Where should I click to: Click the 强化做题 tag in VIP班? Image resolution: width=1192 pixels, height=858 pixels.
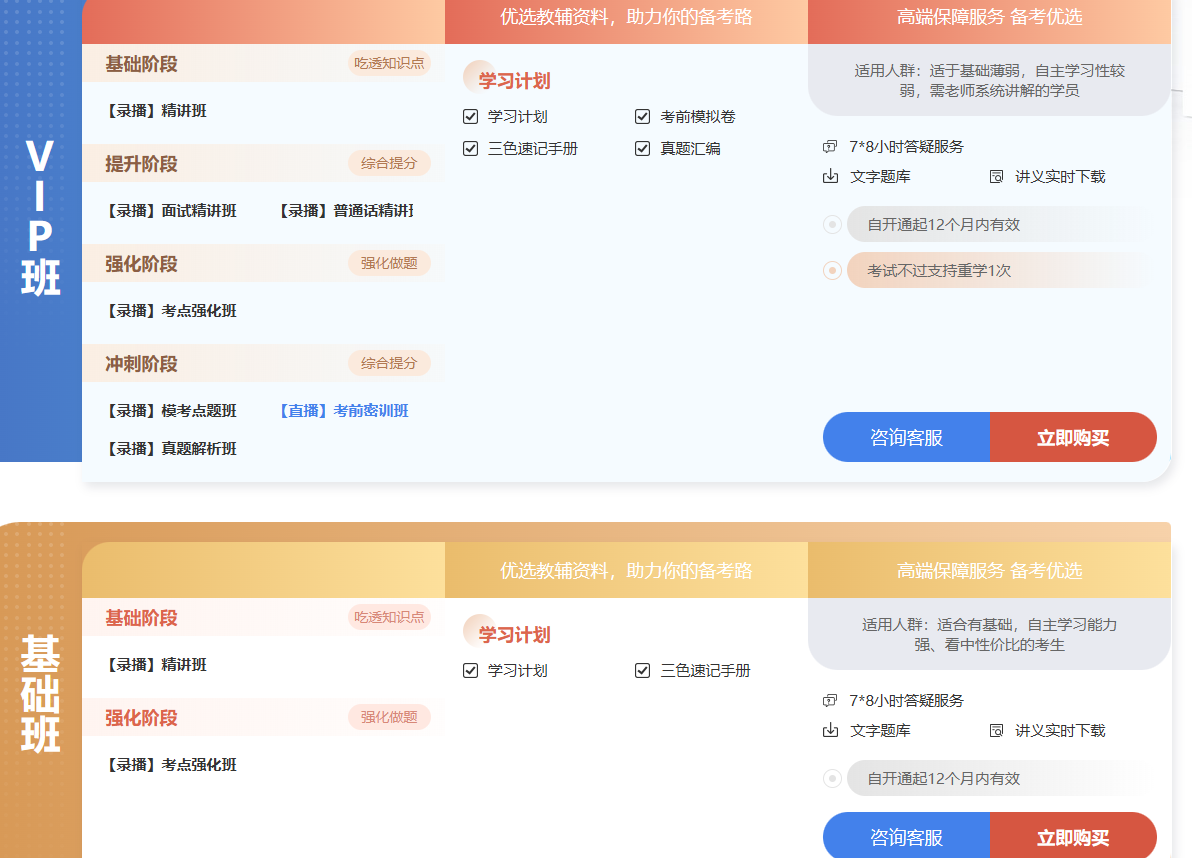389,264
